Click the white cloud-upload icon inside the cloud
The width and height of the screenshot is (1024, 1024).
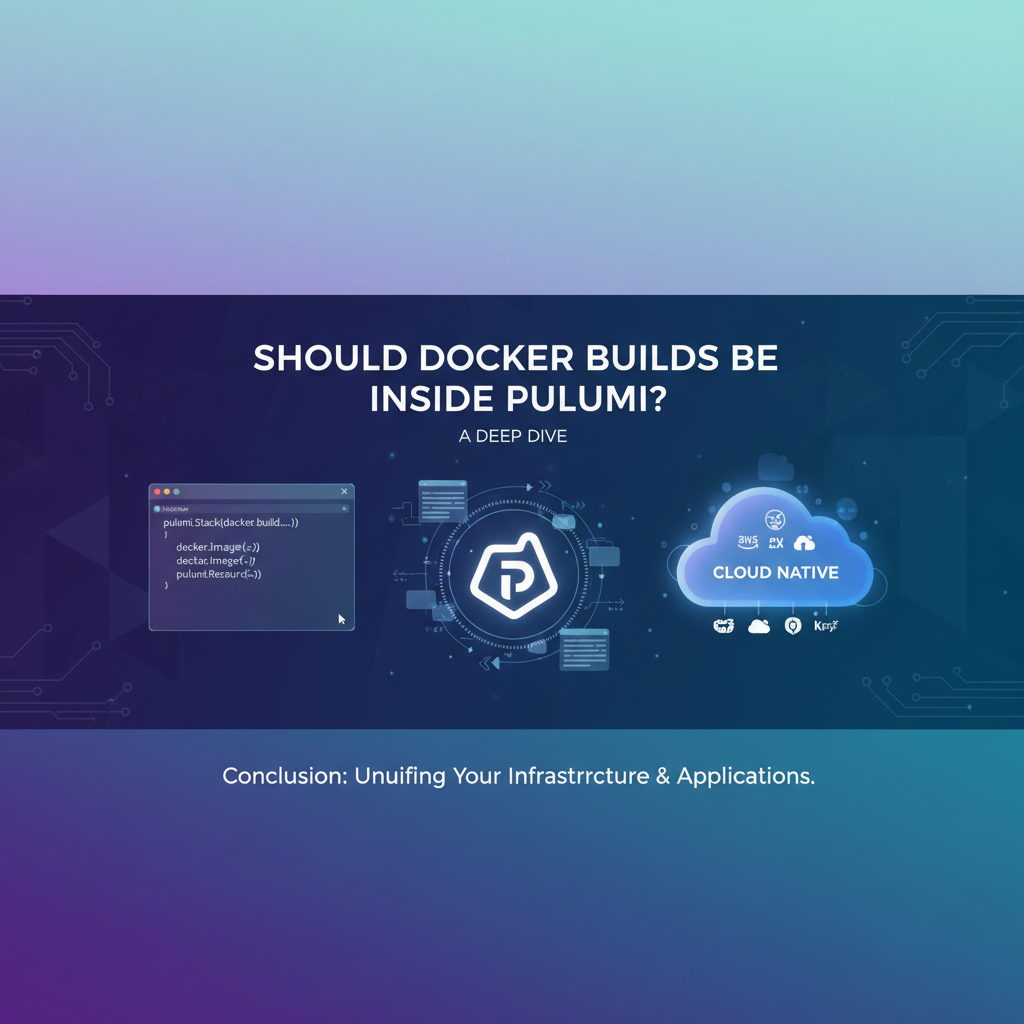pyautogui.click(x=804, y=543)
